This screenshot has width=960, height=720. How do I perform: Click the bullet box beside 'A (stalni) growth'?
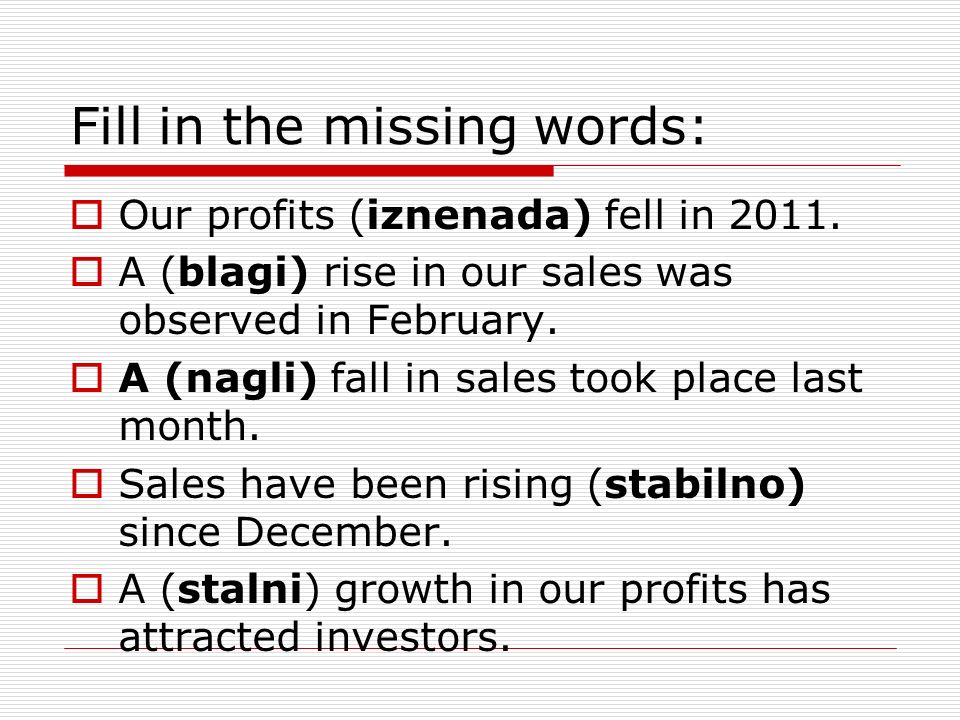point(87,588)
